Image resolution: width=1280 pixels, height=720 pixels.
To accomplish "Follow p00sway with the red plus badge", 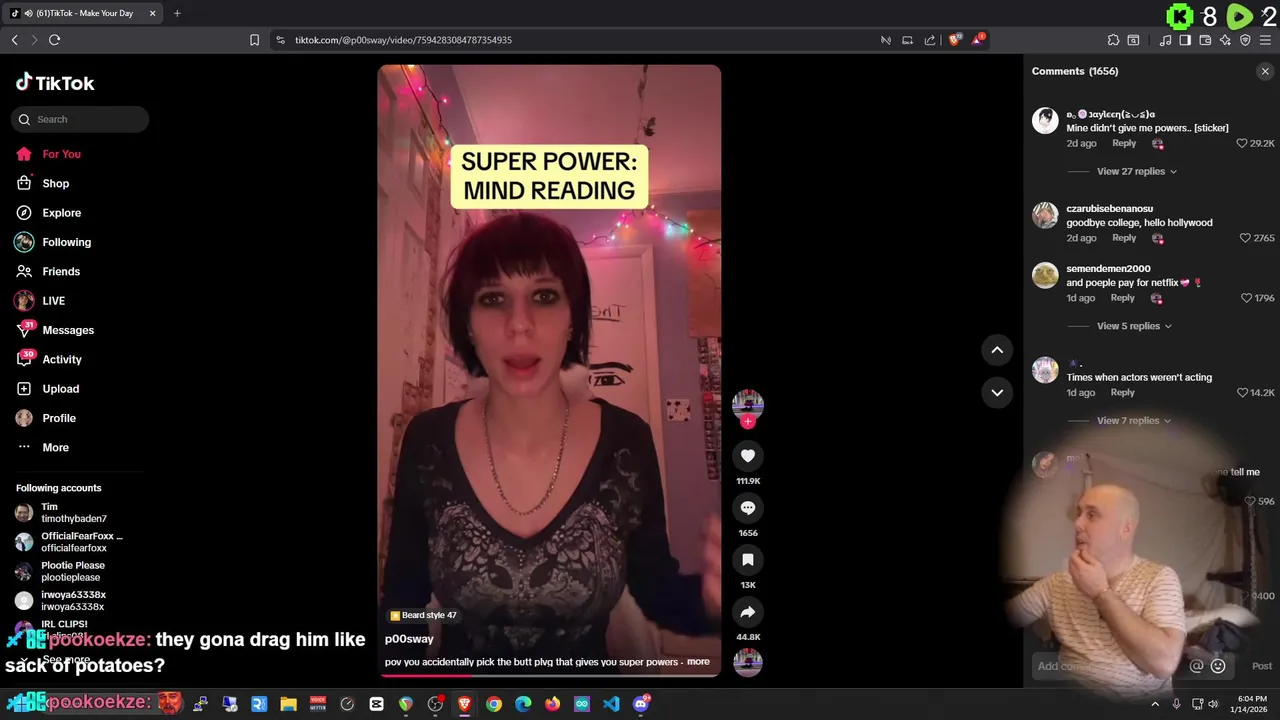I will pyautogui.click(x=748, y=422).
